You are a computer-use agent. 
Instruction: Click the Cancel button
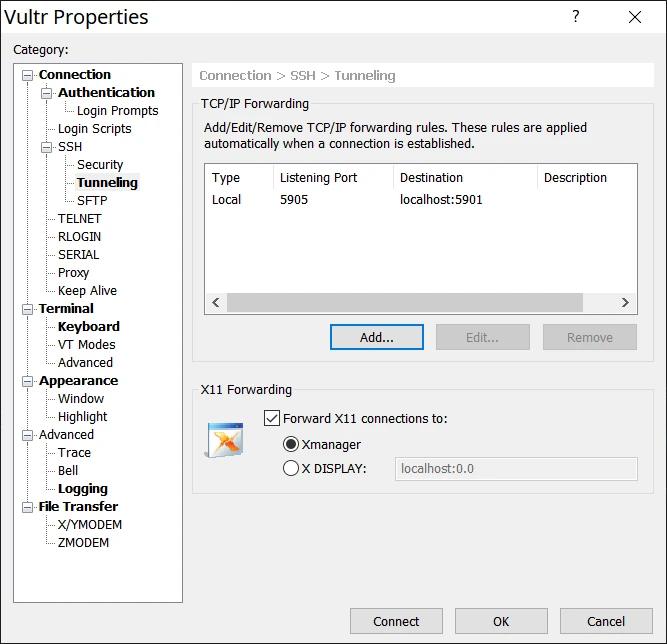pyautogui.click(x=606, y=621)
